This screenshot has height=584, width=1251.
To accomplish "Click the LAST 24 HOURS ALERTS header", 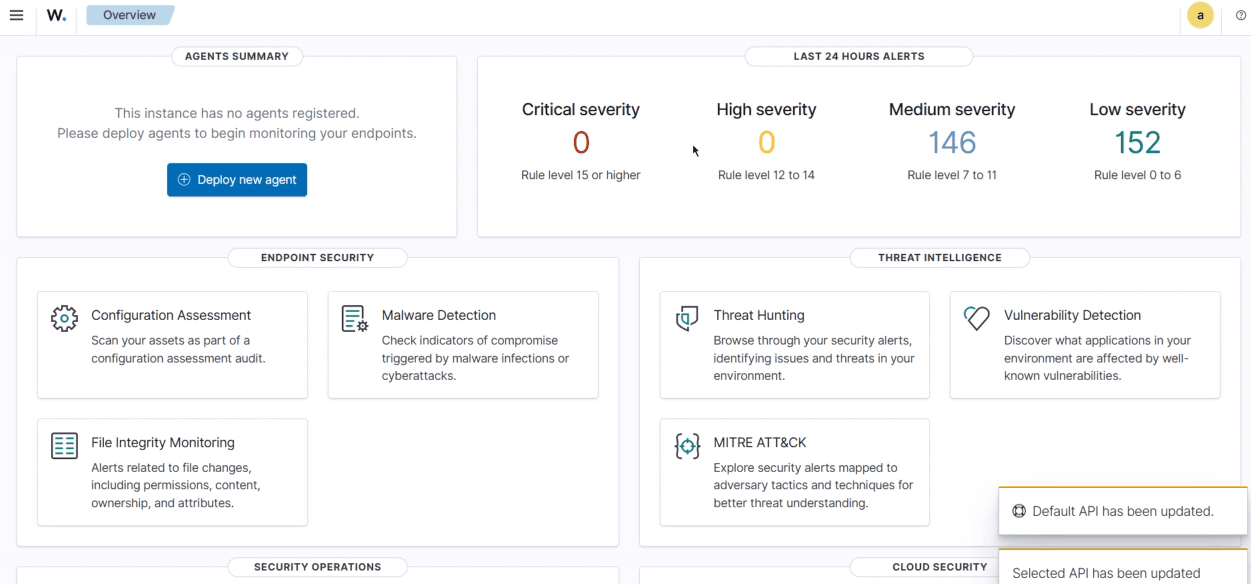I will (859, 56).
